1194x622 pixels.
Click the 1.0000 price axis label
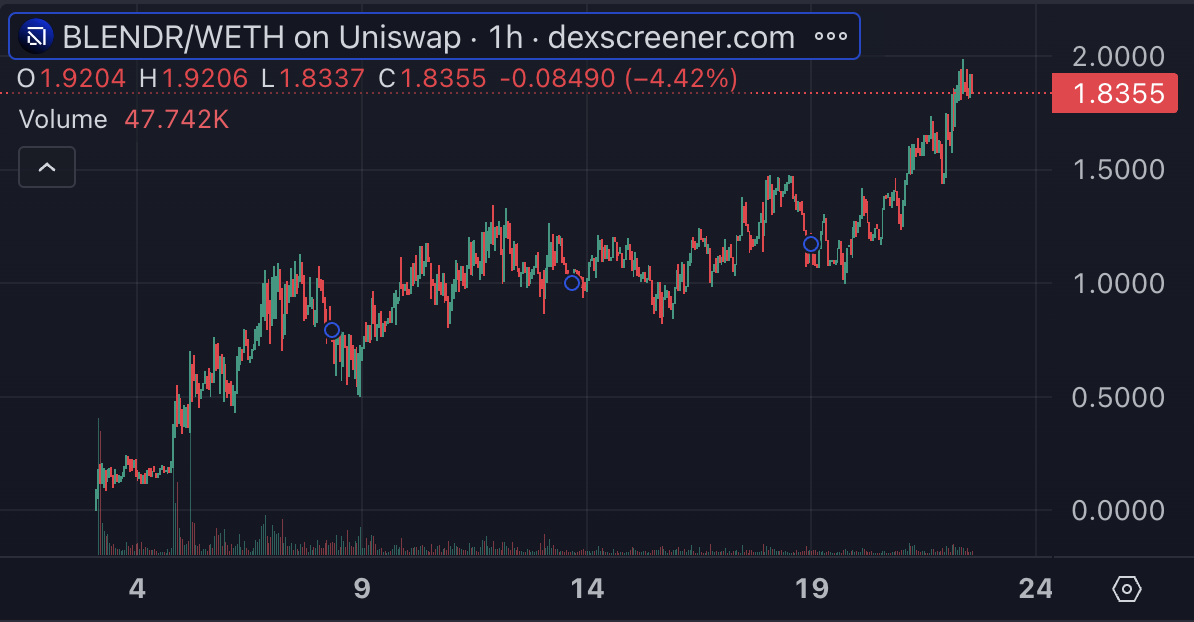click(1118, 284)
